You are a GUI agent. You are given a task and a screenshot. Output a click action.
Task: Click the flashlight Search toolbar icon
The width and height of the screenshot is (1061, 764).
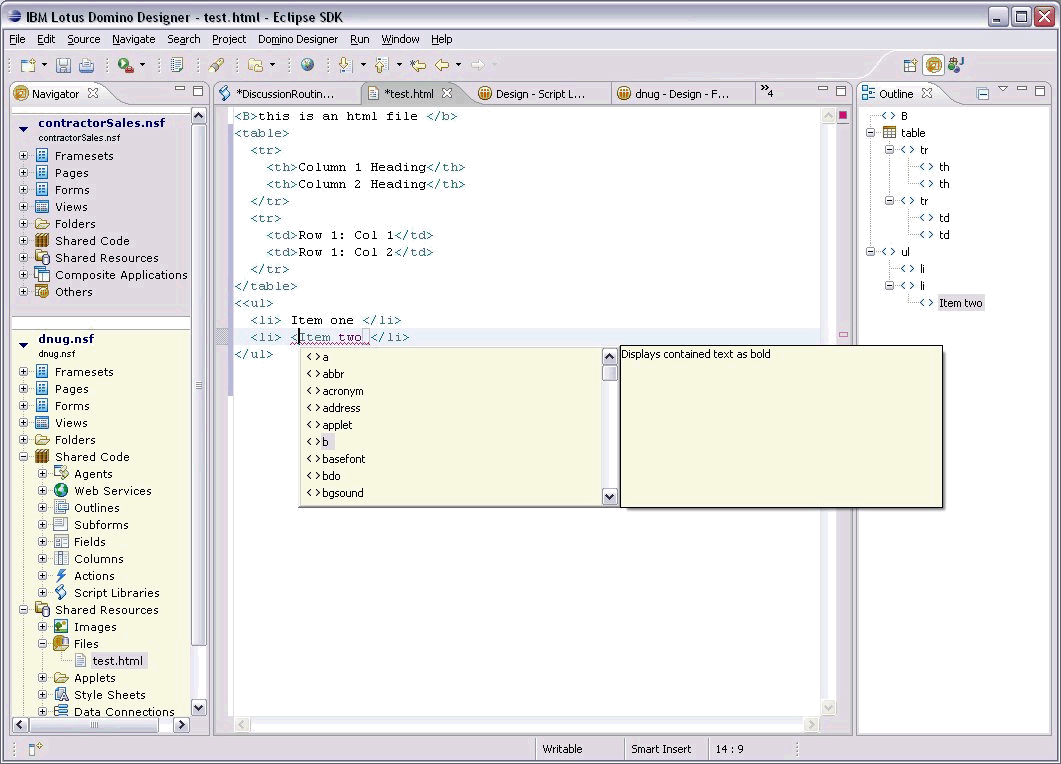click(217, 65)
